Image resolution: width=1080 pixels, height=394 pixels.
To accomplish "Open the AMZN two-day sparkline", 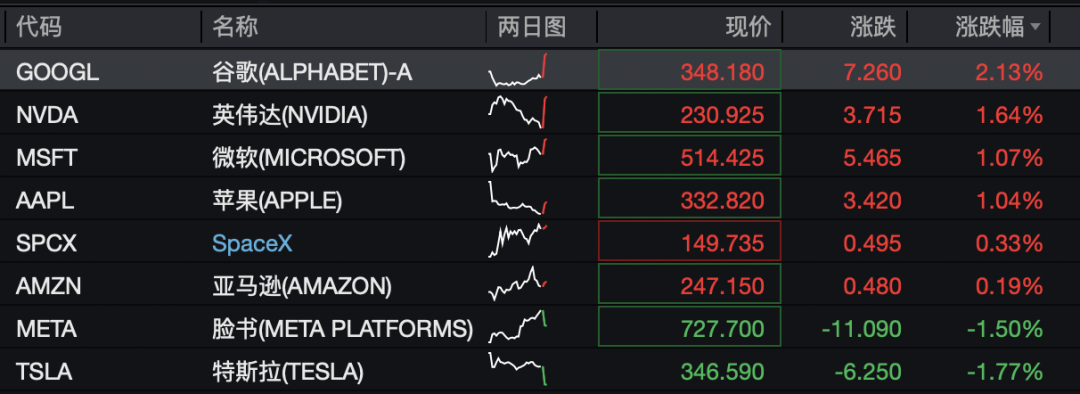I will [x=518, y=284].
